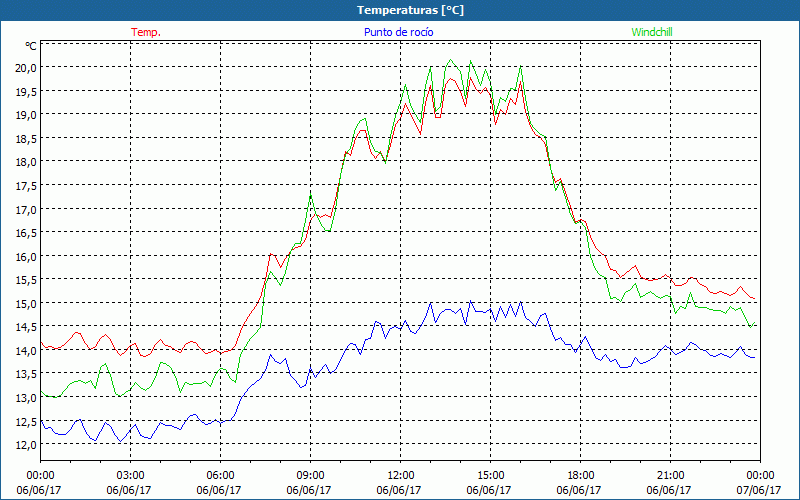Click the 20,0 y-axis value

26,68
